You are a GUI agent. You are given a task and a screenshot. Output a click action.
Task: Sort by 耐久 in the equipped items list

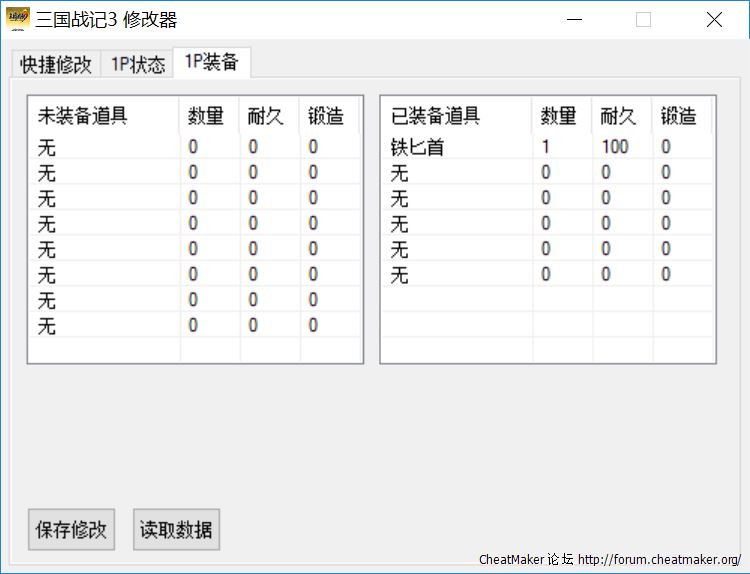pyautogui.click(x=619, y=116)
